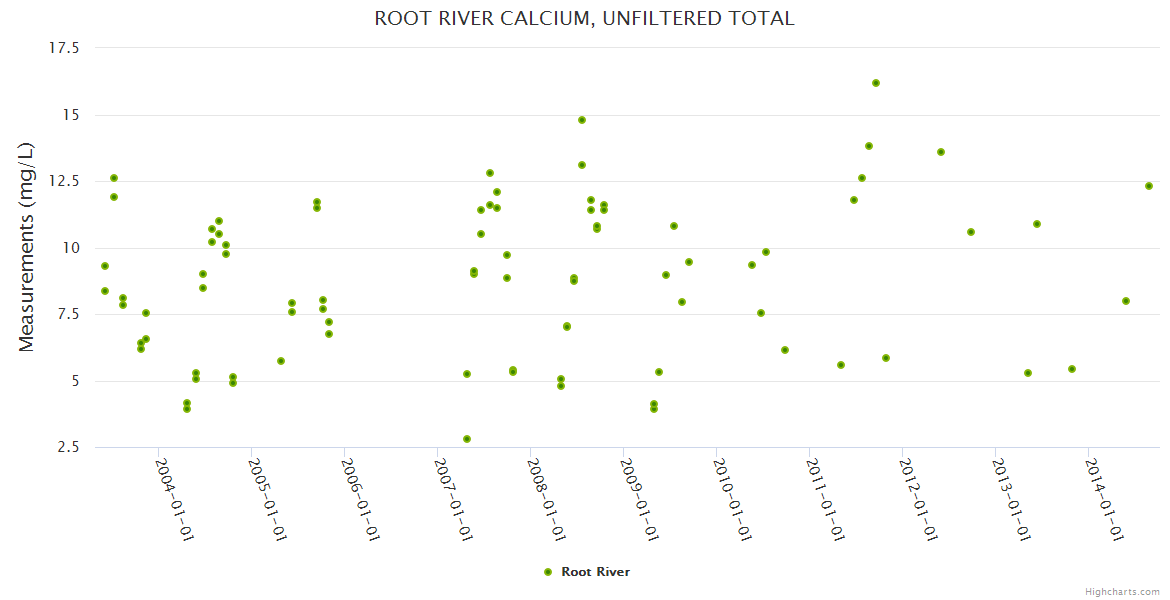The image size is (1170, 600).
Task: Open the Highcharts.com credits link
Action: [x=1122, y=591]
